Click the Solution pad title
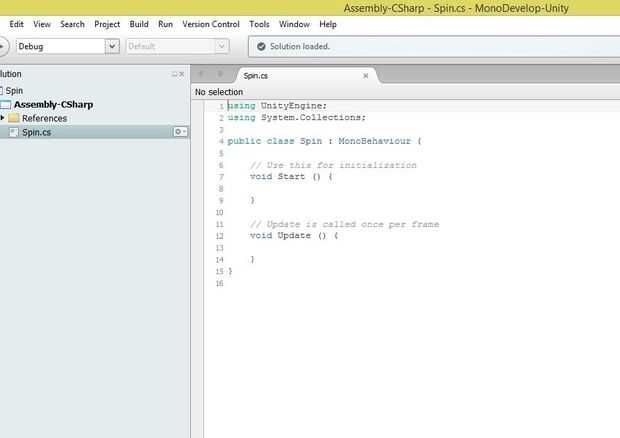 point(11,74)
